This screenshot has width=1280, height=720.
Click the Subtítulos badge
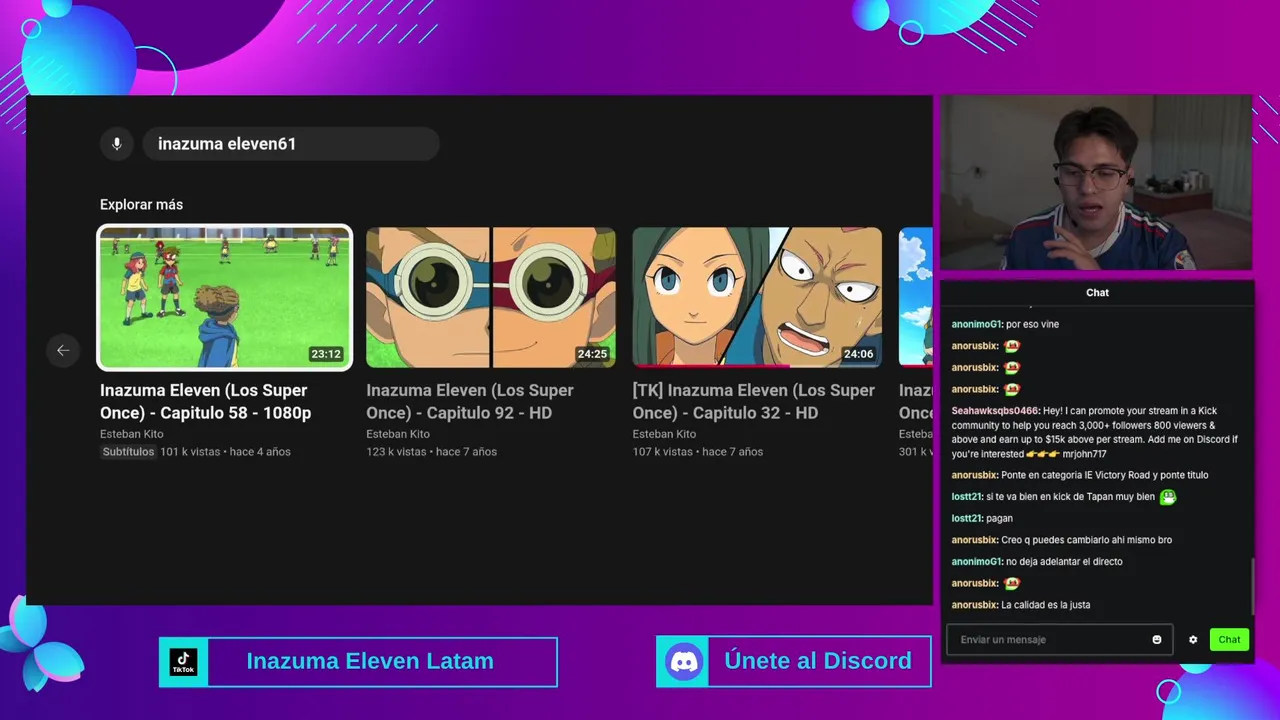point(128,452)
